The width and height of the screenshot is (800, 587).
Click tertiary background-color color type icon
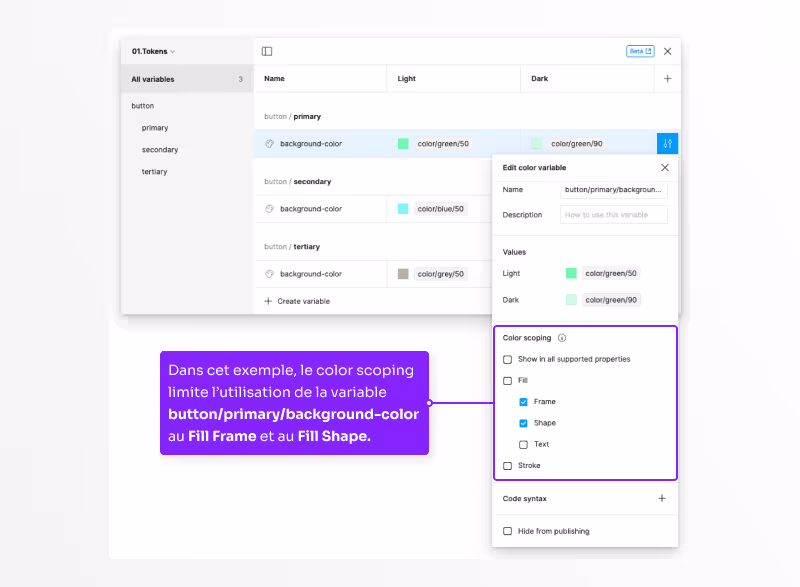(269, 274)
